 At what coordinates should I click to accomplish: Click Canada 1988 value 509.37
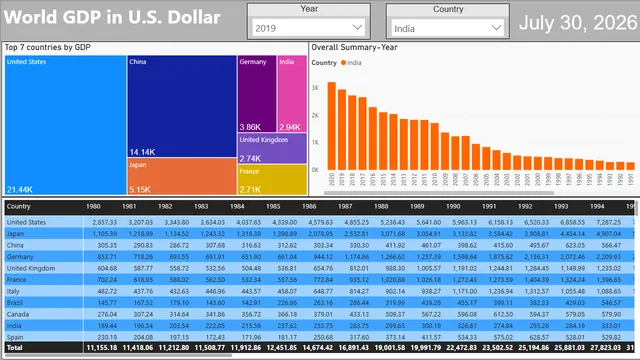(x=395, y=314)
